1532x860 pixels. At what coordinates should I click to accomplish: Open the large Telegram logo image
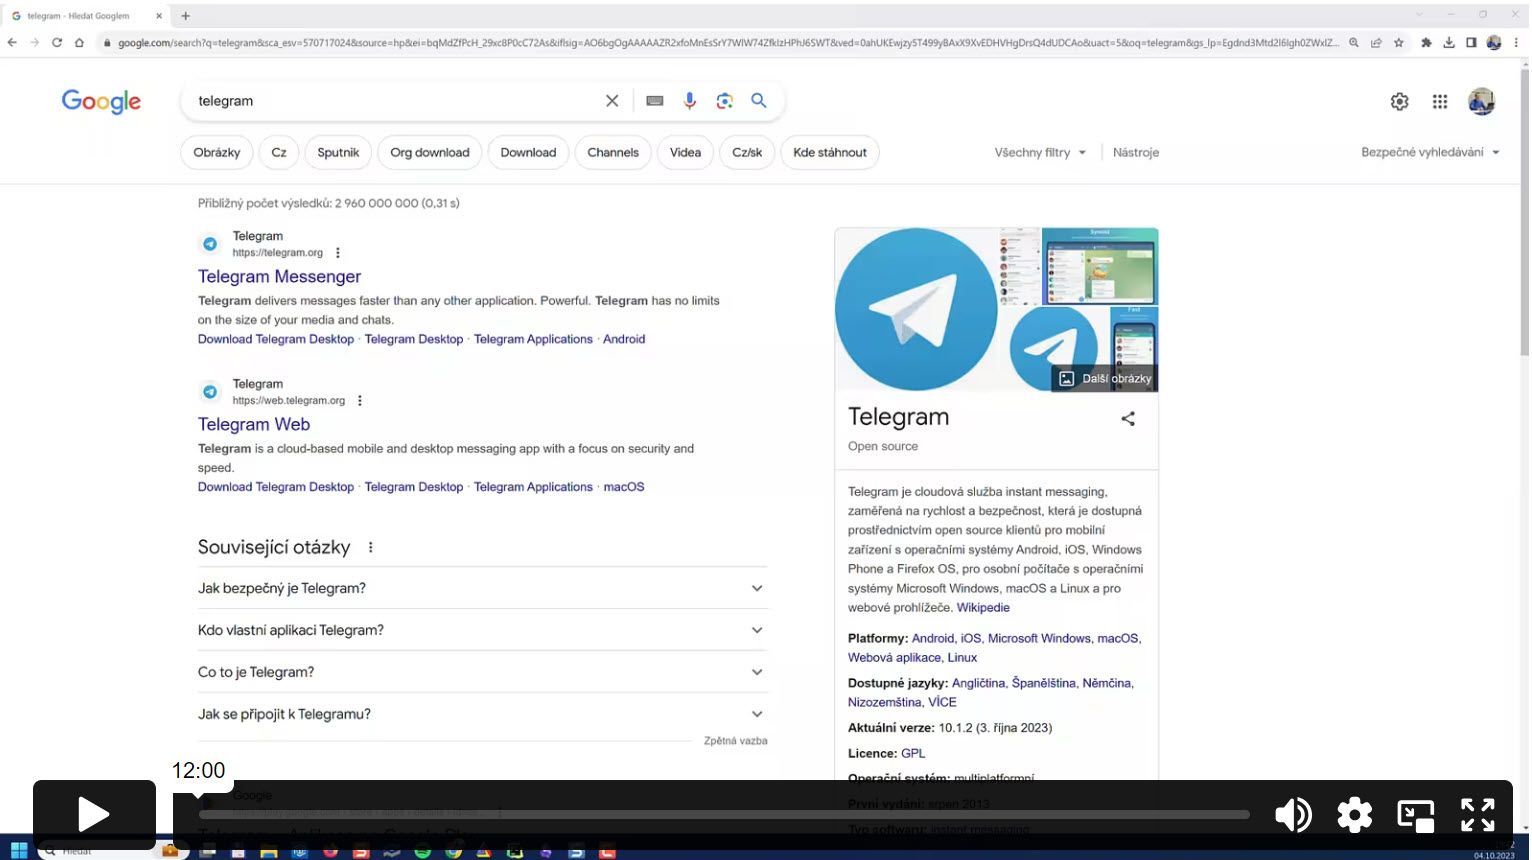(916, 309)
